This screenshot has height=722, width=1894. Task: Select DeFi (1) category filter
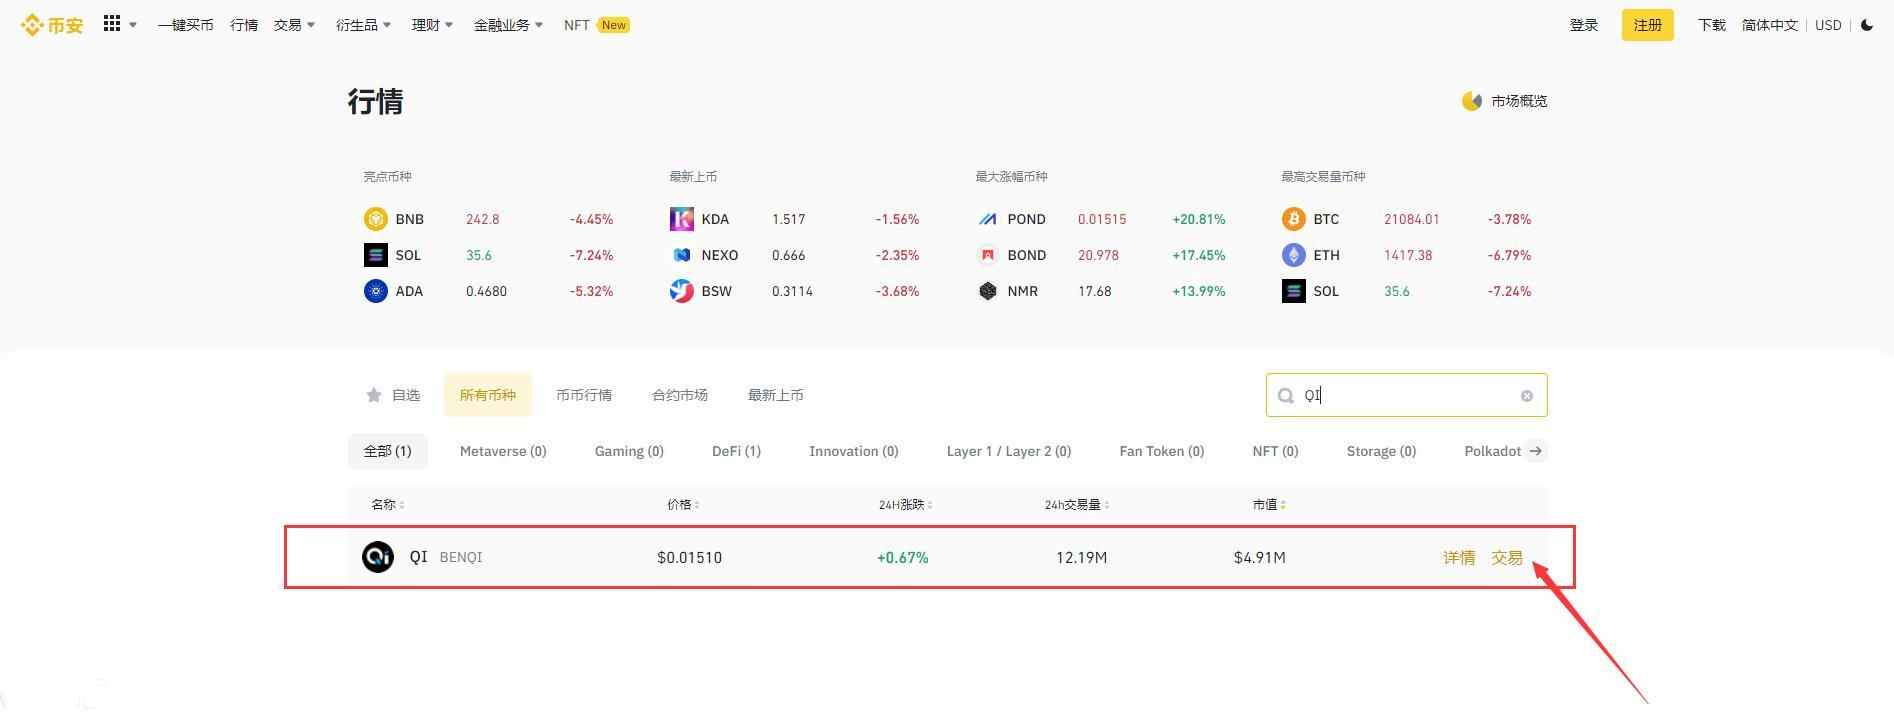[x=736, y=451]
